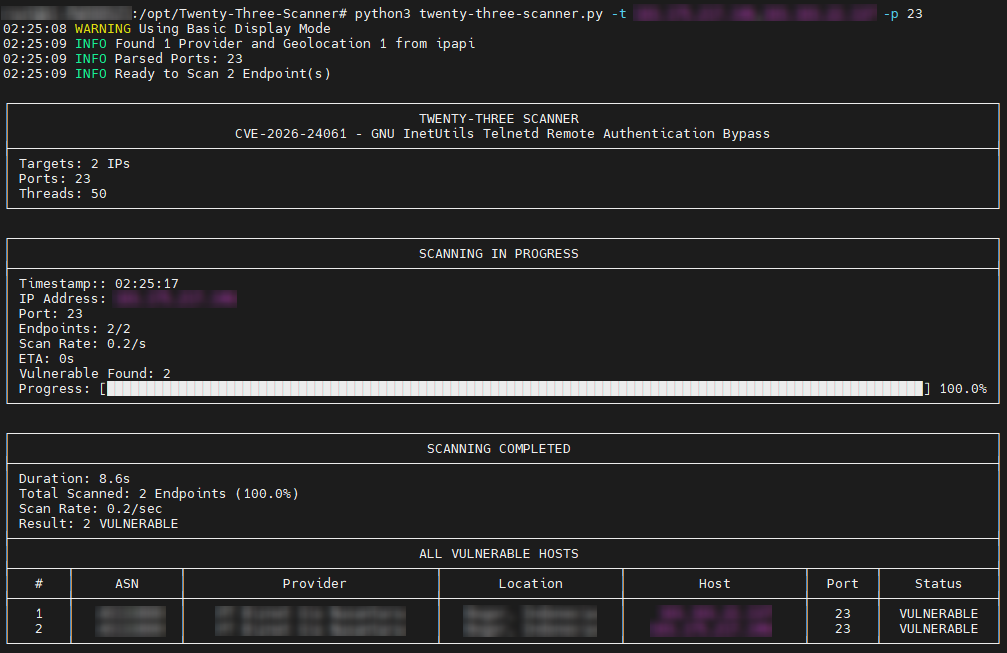Click port 23 in table row 1
1007x653 pixels.
click(843, 614)
